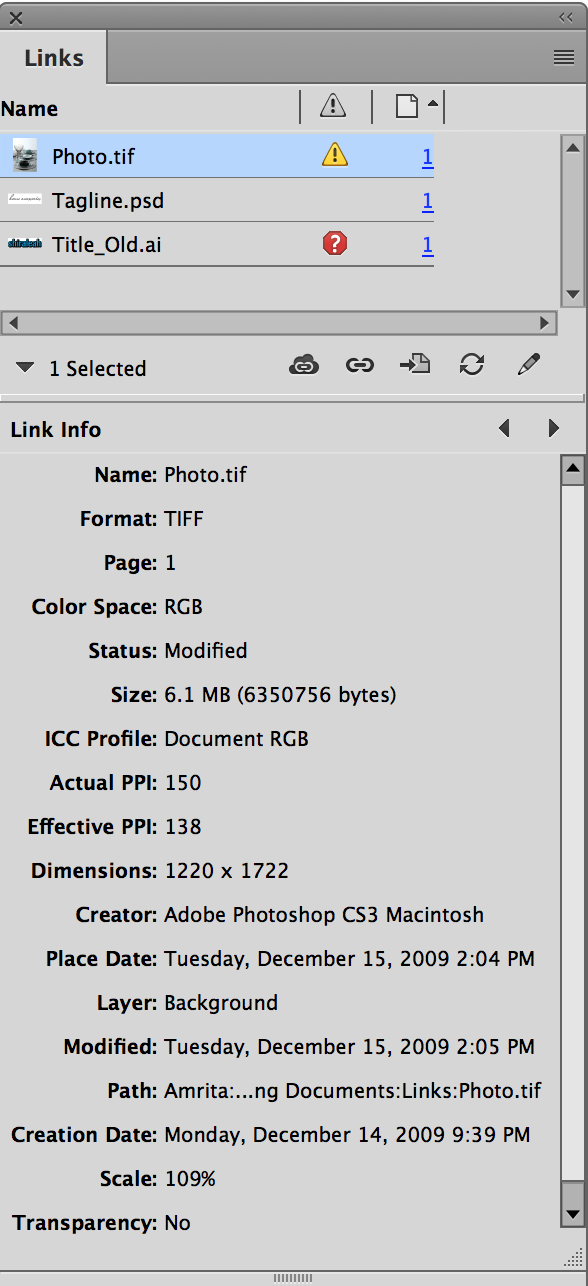Click the Edit Original pencil icon
This screenshot has width=588, height=1286.
[x=527, y=364]
